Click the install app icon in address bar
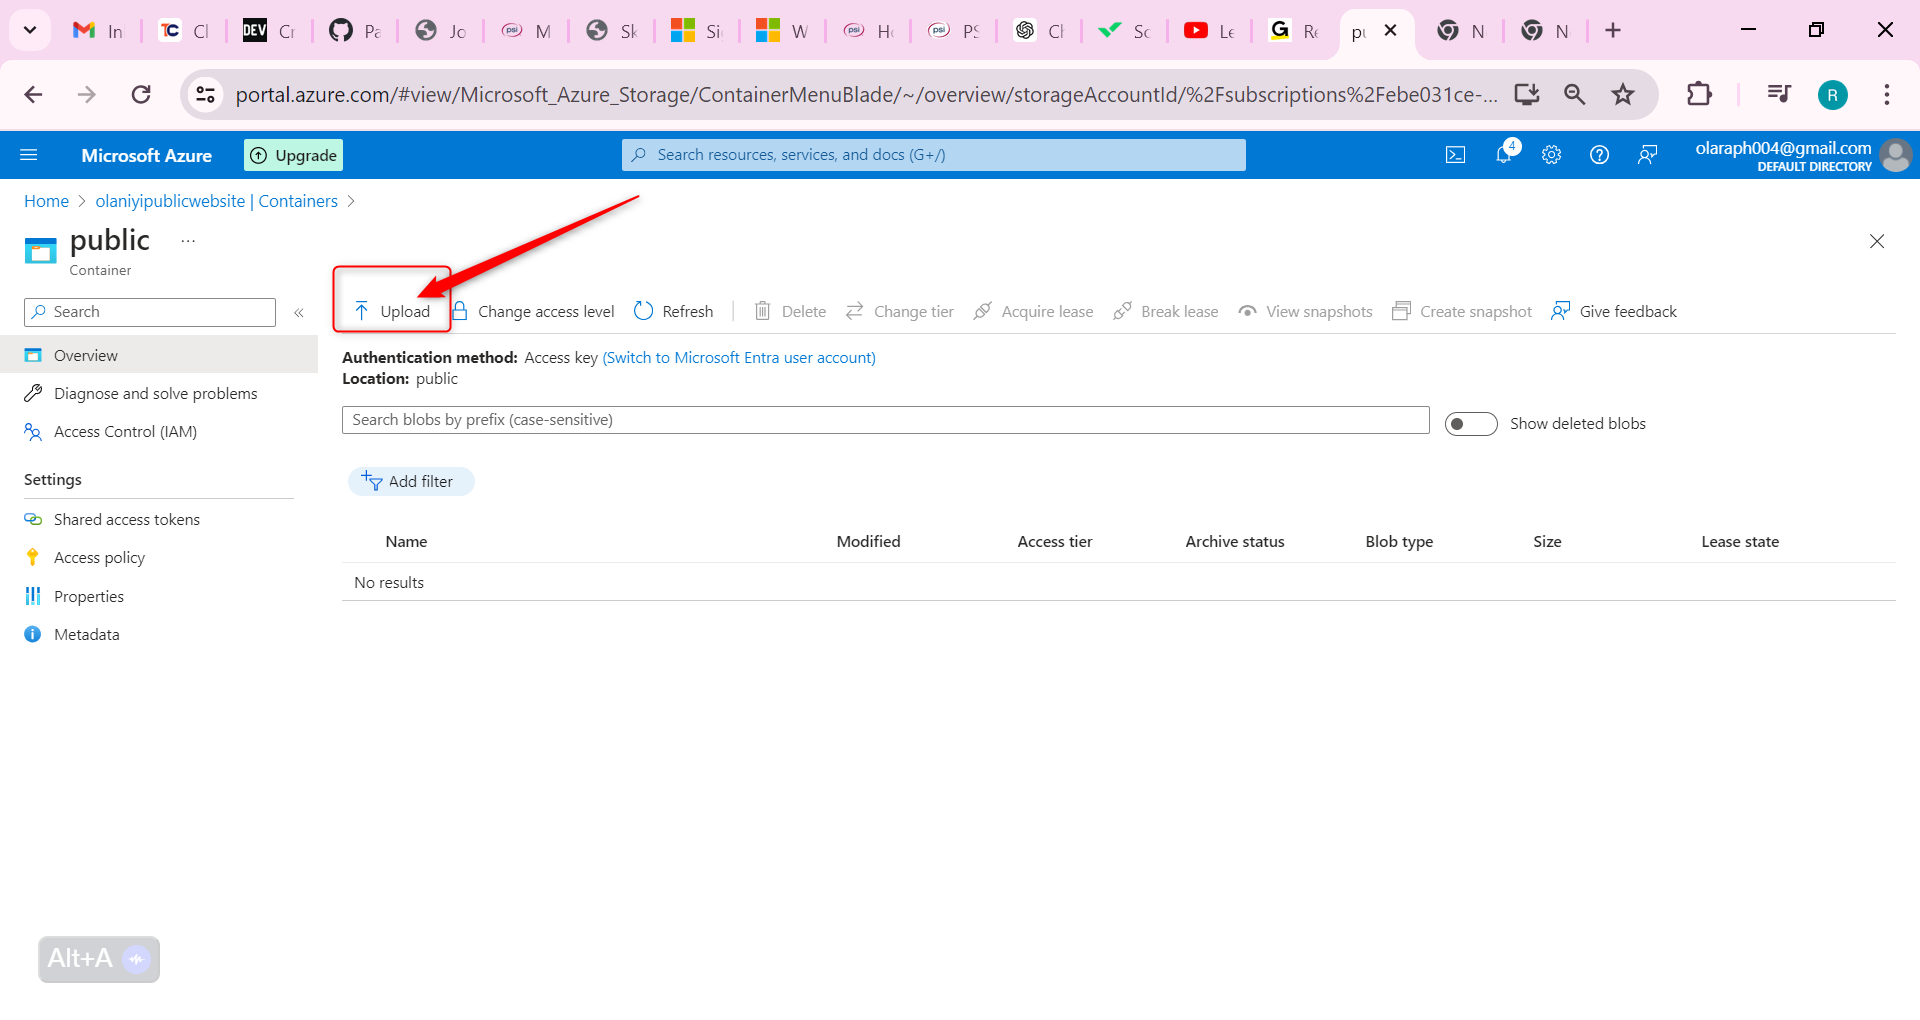This screenshot has height=1020, width=1920. click(x=1527, y=95)
